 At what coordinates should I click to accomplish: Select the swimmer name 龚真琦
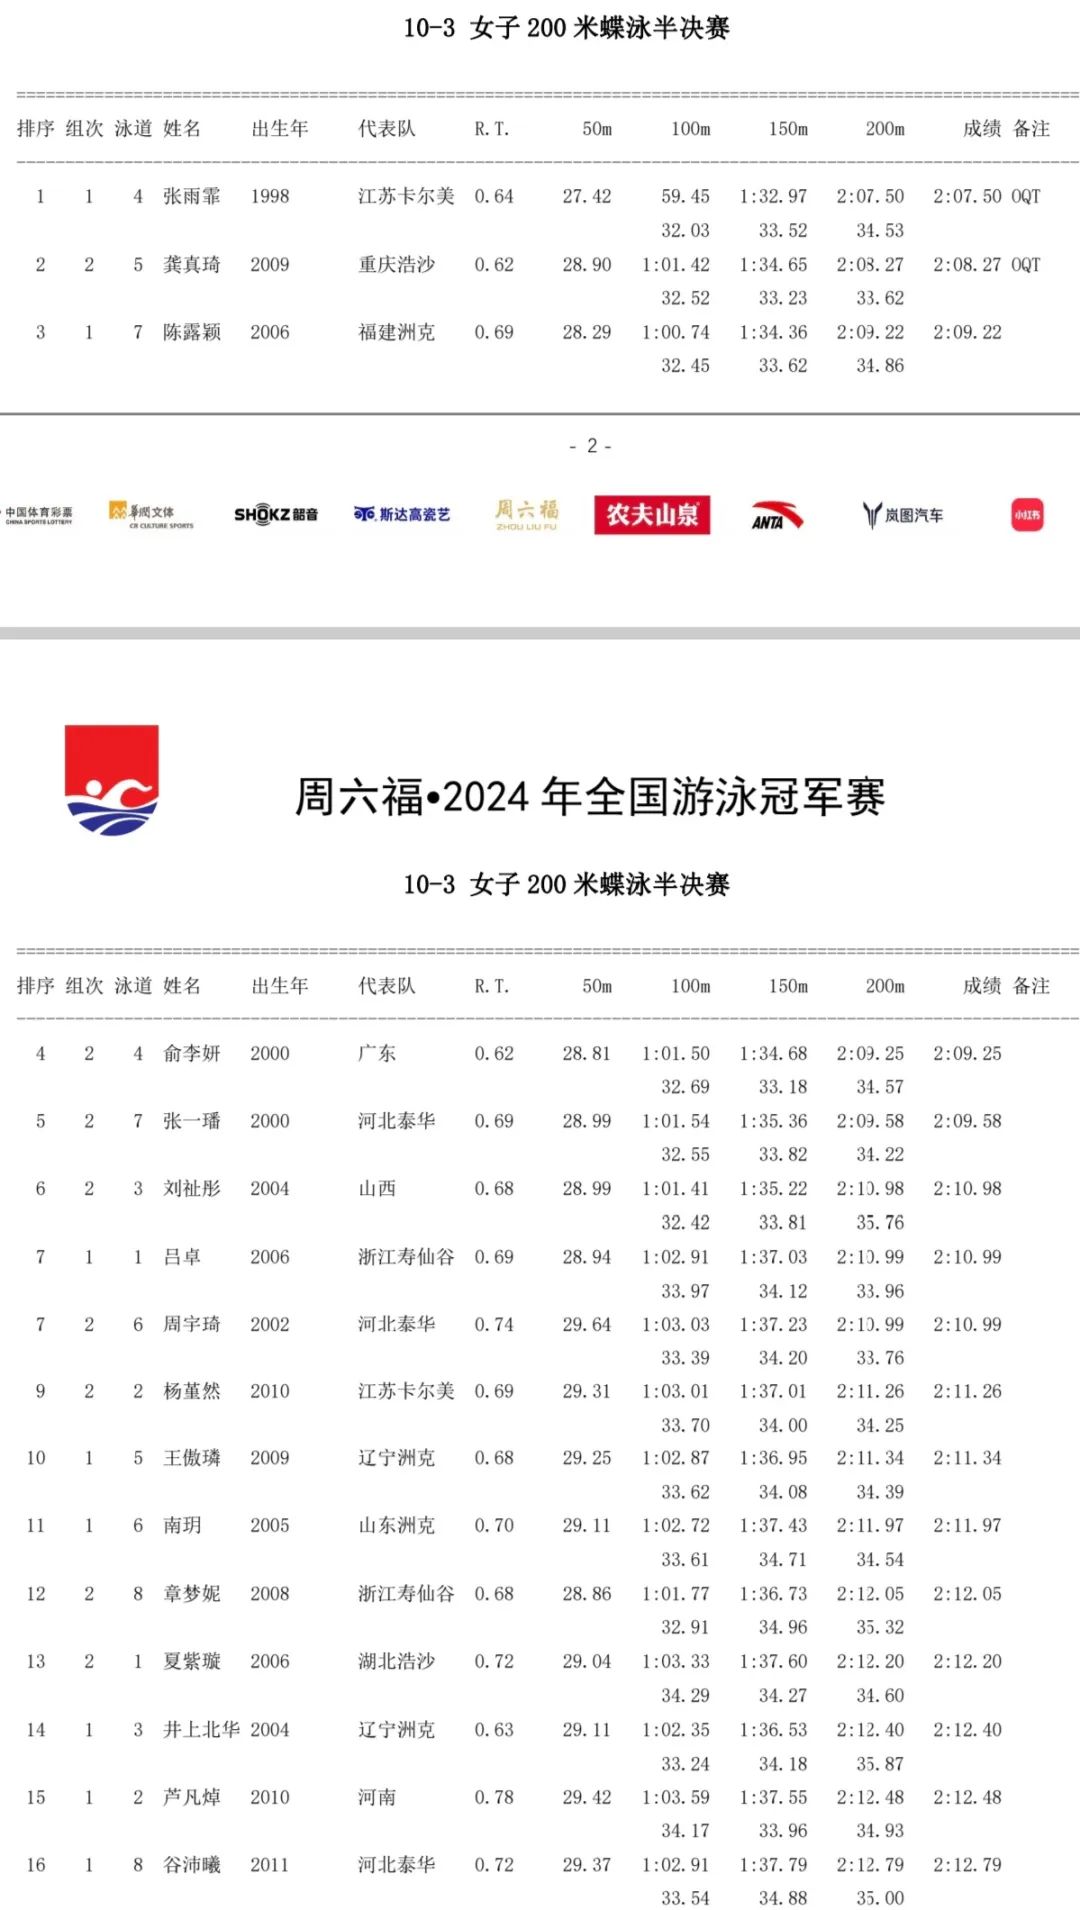pyautogui.click(x=192, y=264)
